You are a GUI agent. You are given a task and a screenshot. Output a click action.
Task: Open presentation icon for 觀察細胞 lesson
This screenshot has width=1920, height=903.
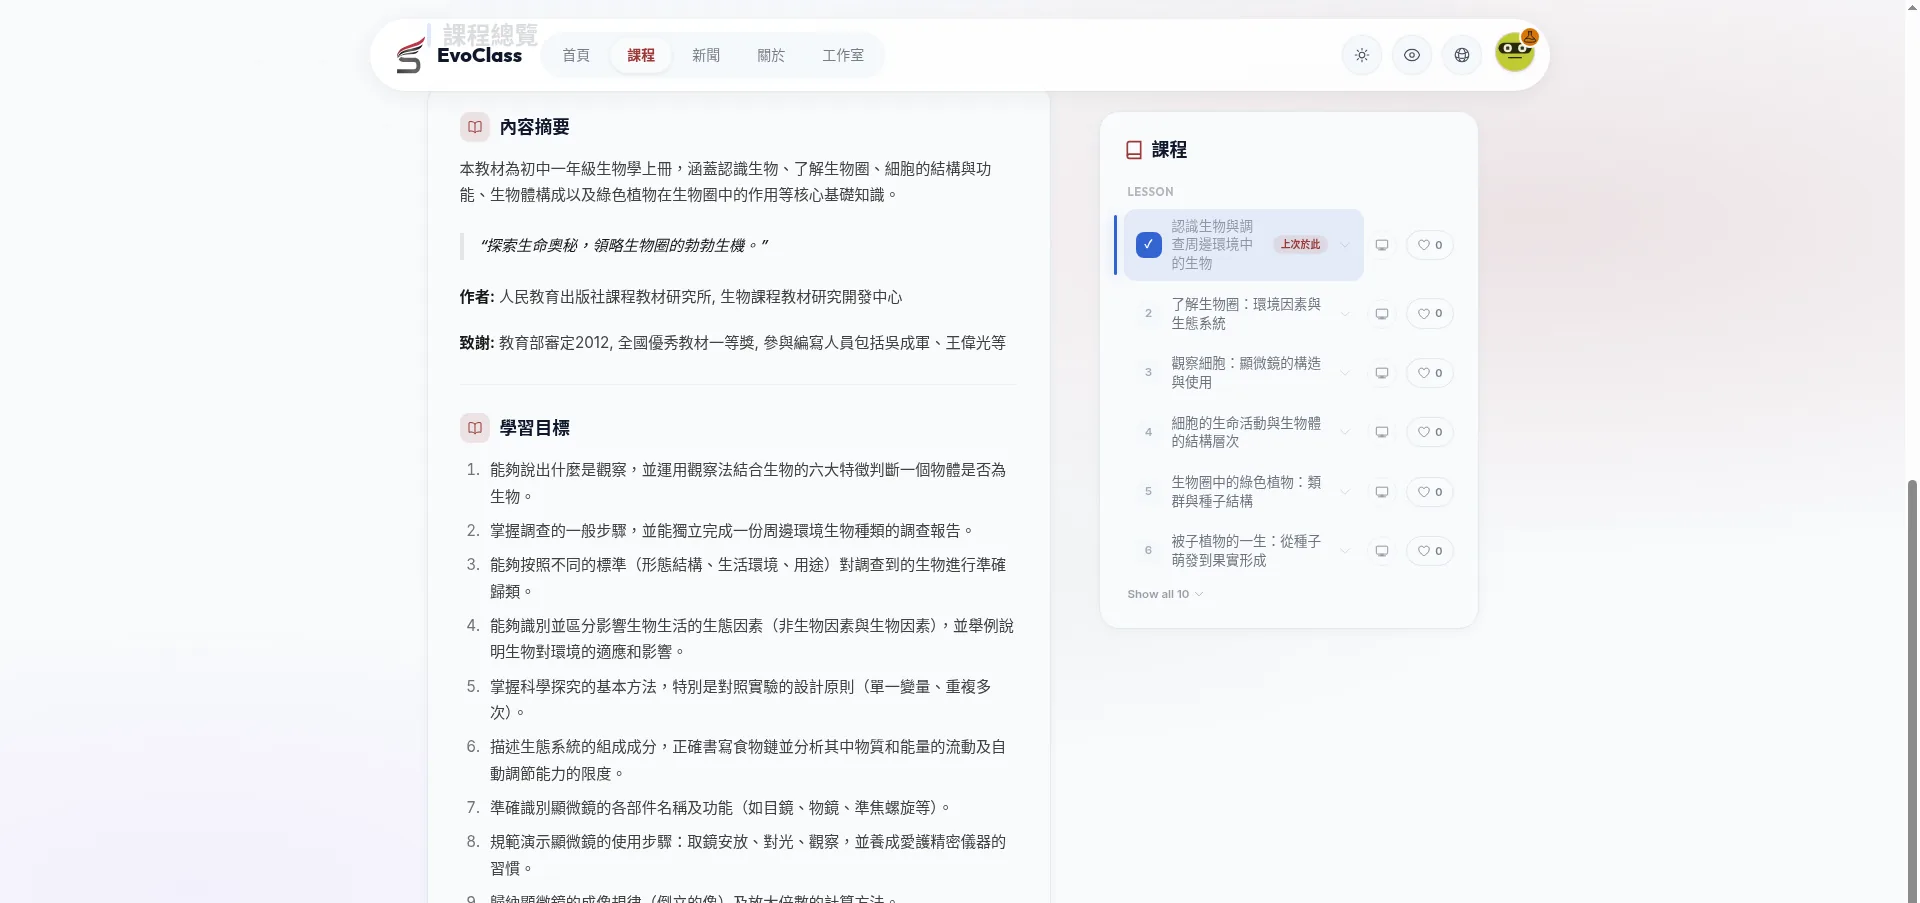pos(1382,373)
